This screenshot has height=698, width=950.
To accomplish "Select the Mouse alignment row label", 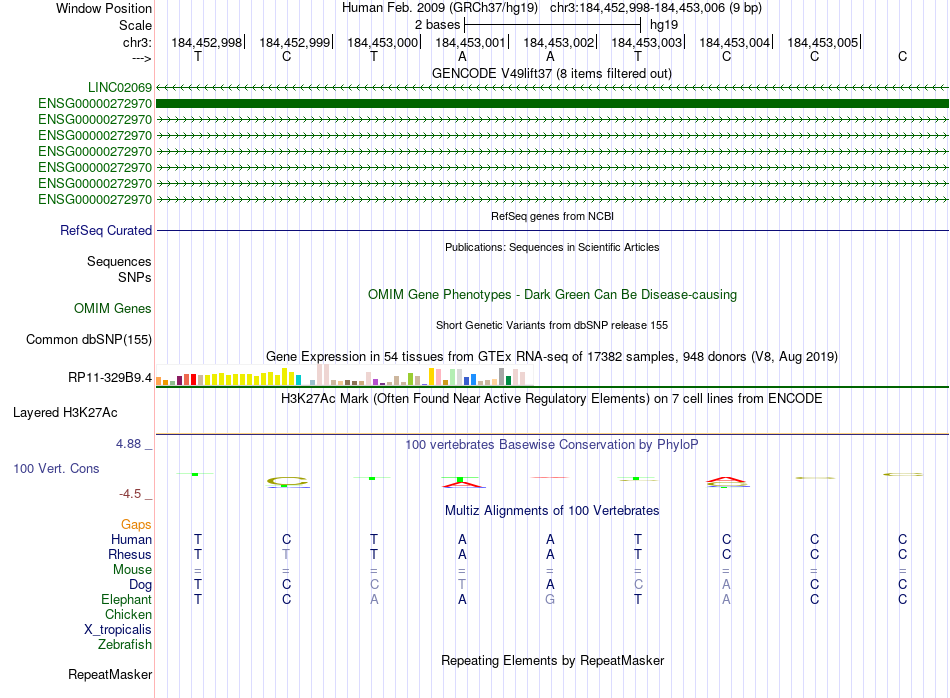I will 132,570.
